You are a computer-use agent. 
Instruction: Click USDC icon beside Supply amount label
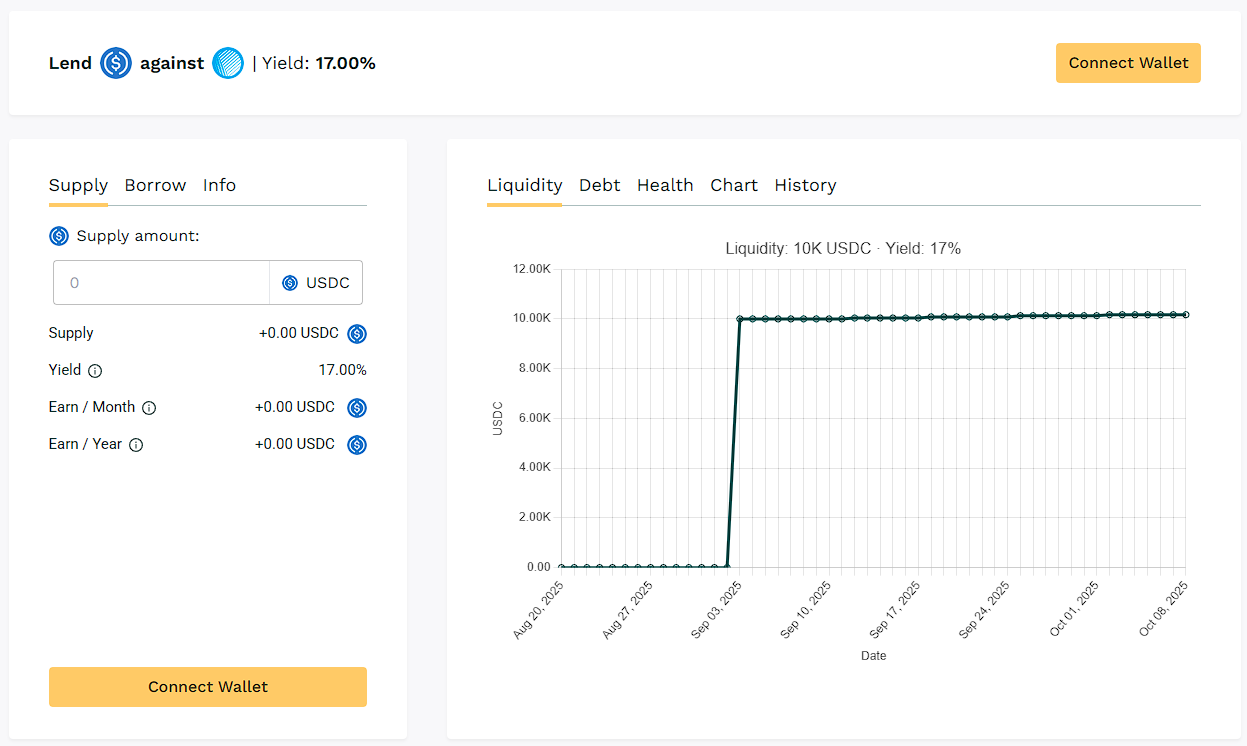(59, 236)
